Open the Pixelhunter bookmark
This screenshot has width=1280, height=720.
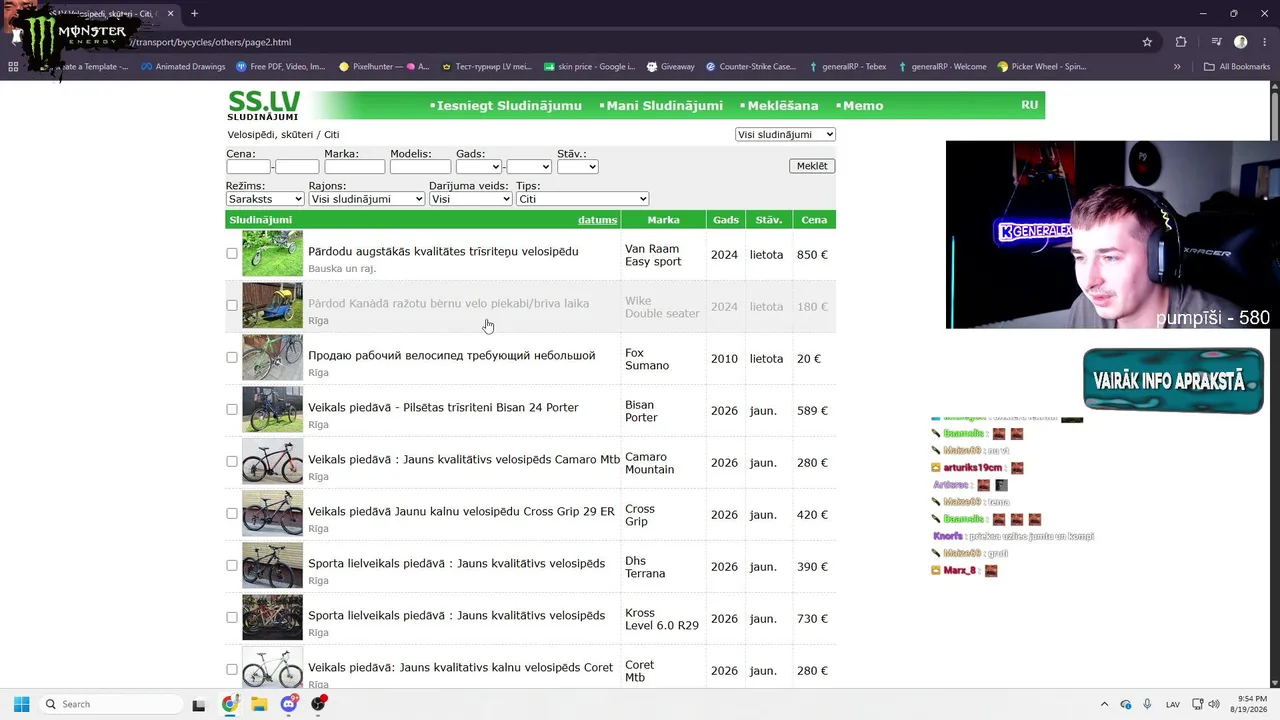click(x=384, y=67)
